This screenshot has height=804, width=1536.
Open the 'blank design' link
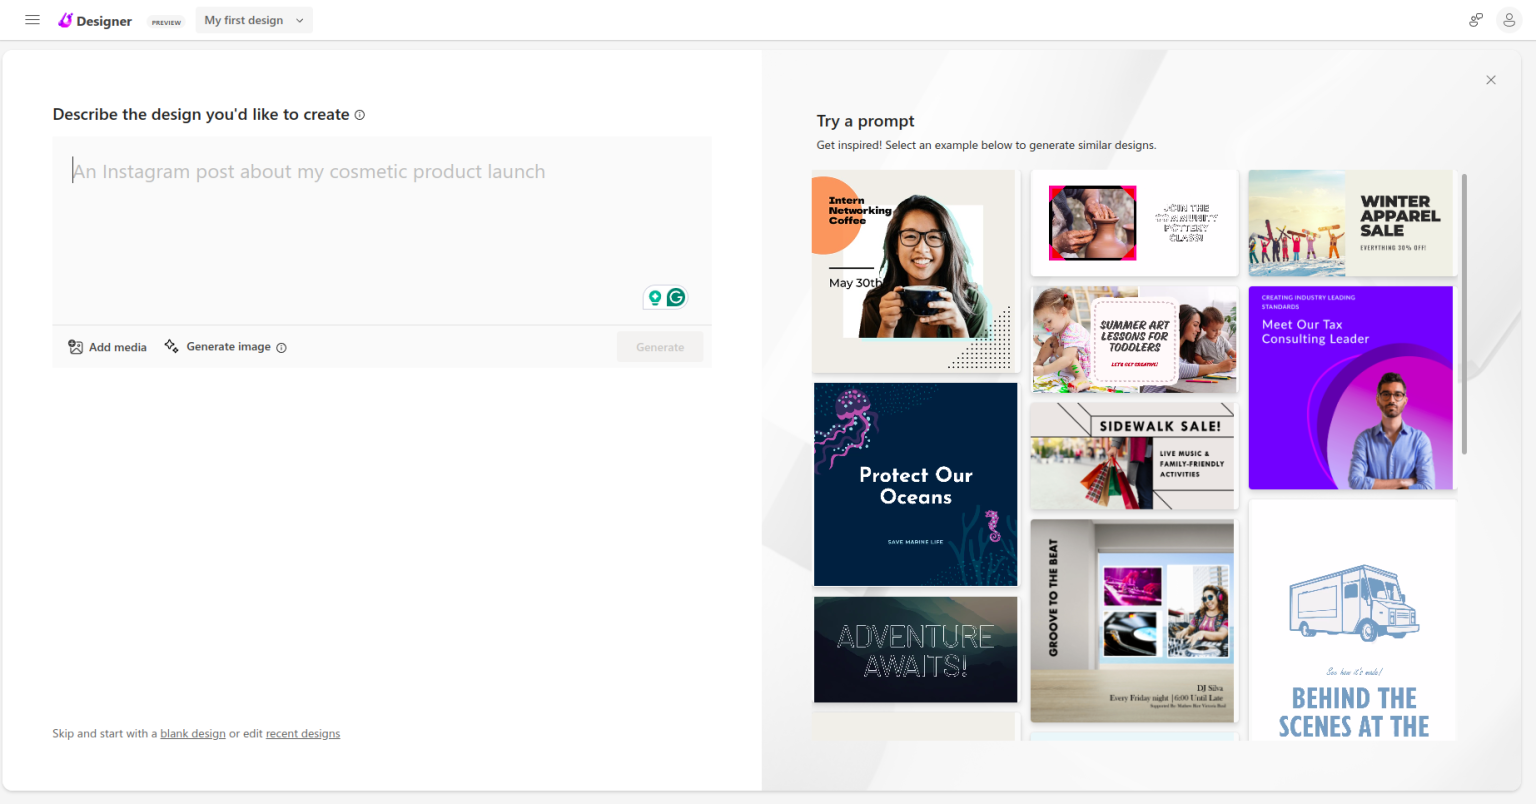[x=193, y=733]
